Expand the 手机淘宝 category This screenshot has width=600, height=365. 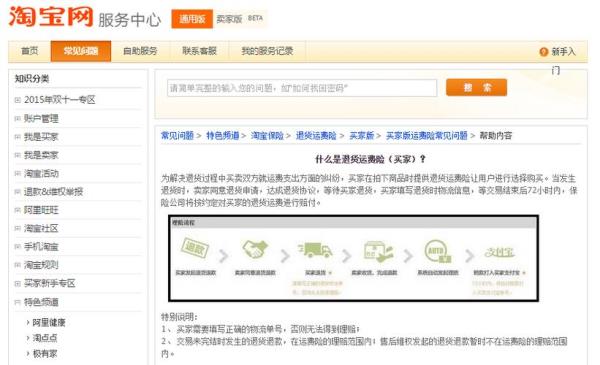pos(17,246)
